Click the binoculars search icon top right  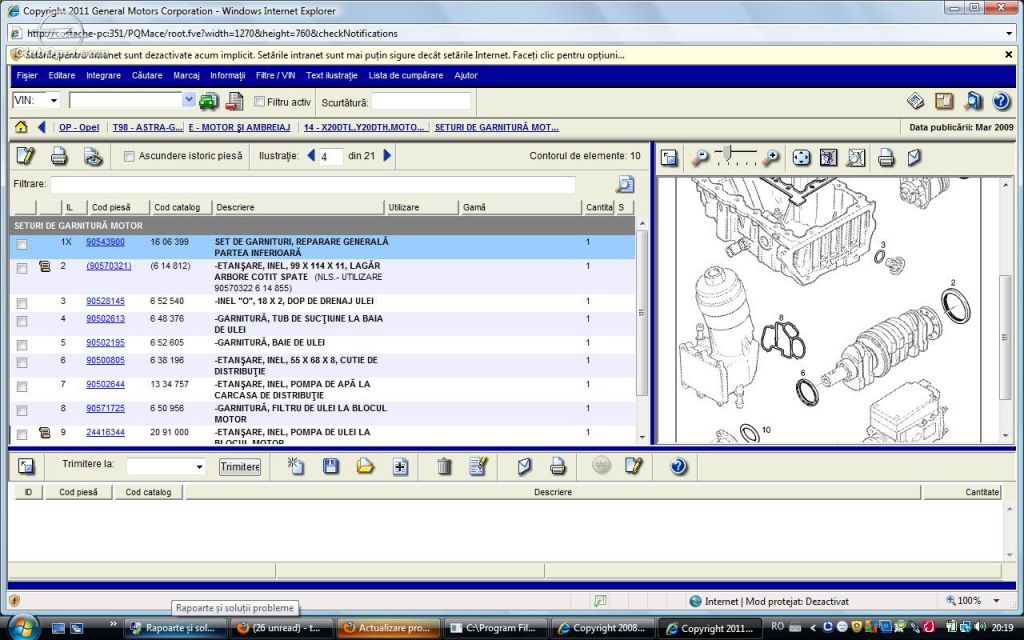click(x=973, y=101)
